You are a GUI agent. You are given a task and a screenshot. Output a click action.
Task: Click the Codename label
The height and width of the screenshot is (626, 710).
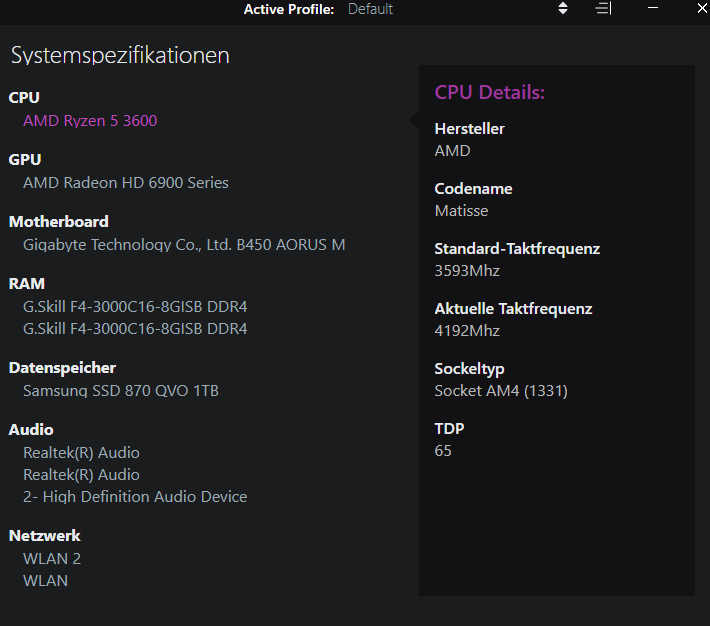(473, 188)
